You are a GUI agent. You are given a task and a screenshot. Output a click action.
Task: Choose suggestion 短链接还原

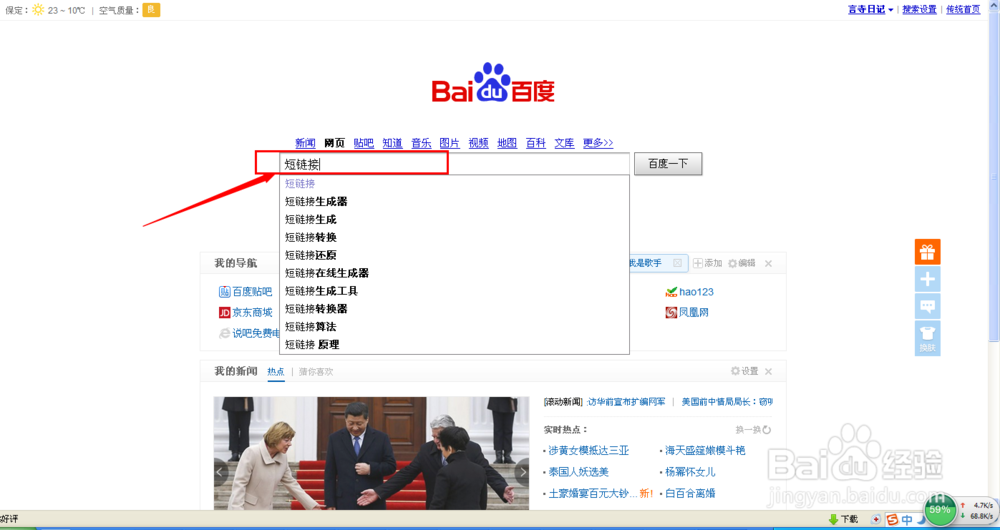pyautogui.click(x=454, y=255)
